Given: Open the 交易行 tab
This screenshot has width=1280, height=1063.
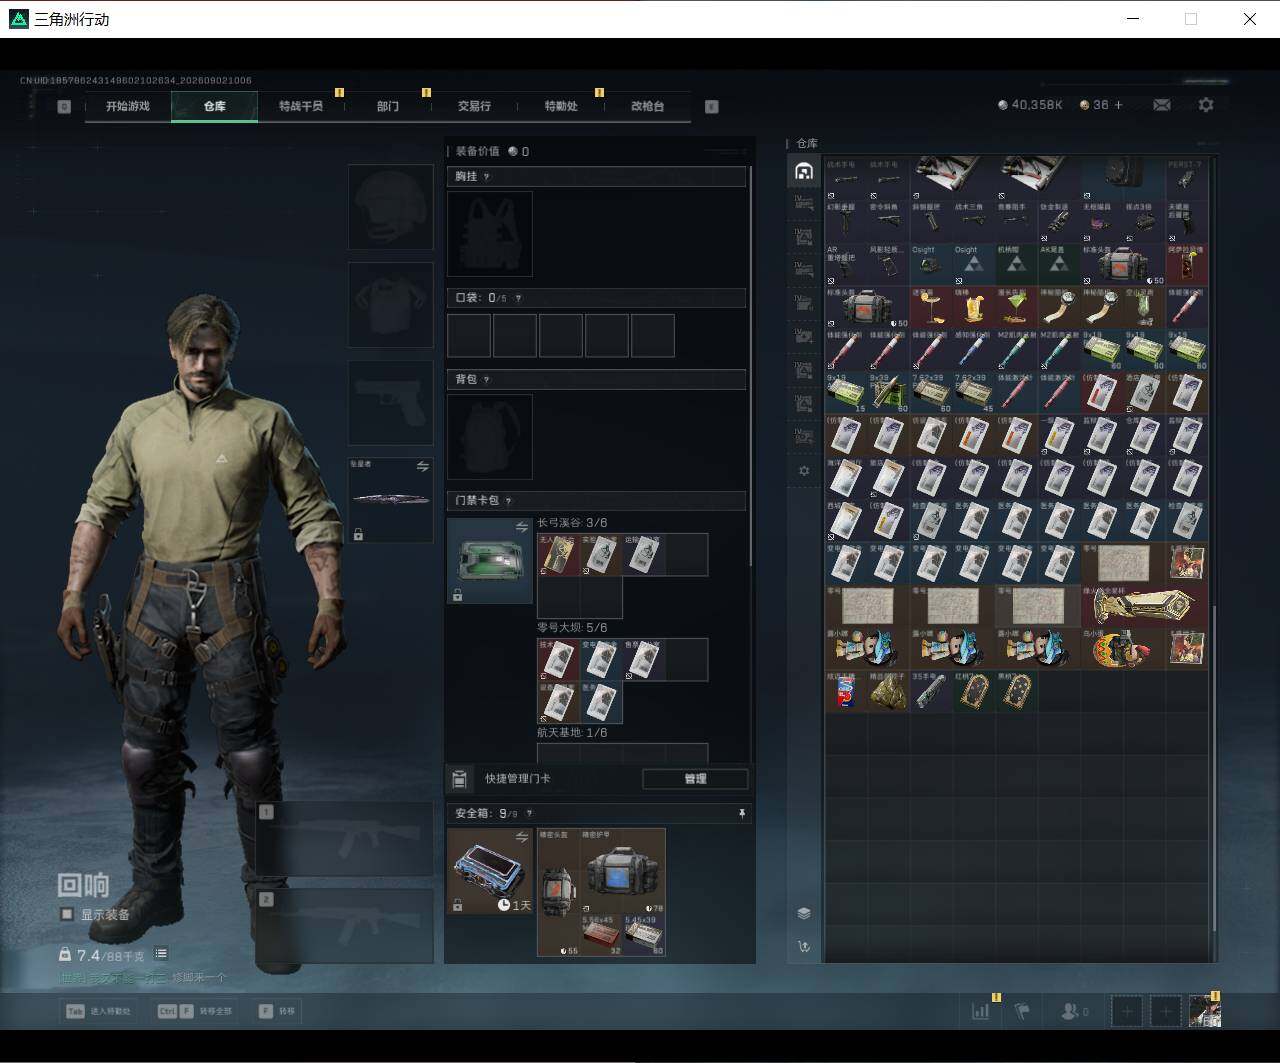Looking at the screenshot, I should [x=474, y=106].
